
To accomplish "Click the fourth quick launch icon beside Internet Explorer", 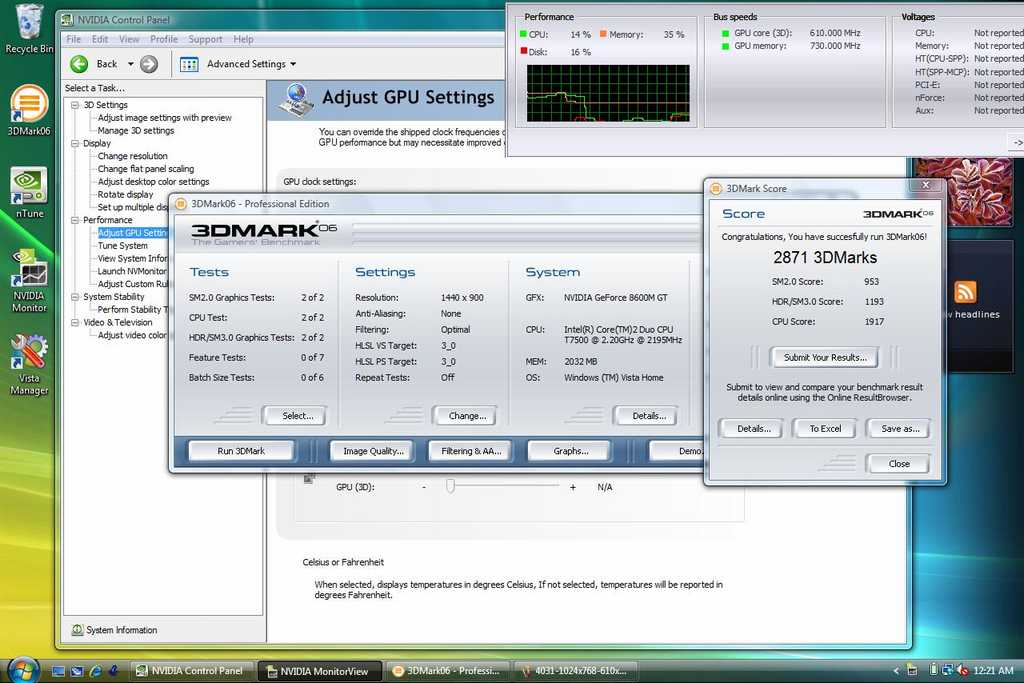I will tap(113, 671).
